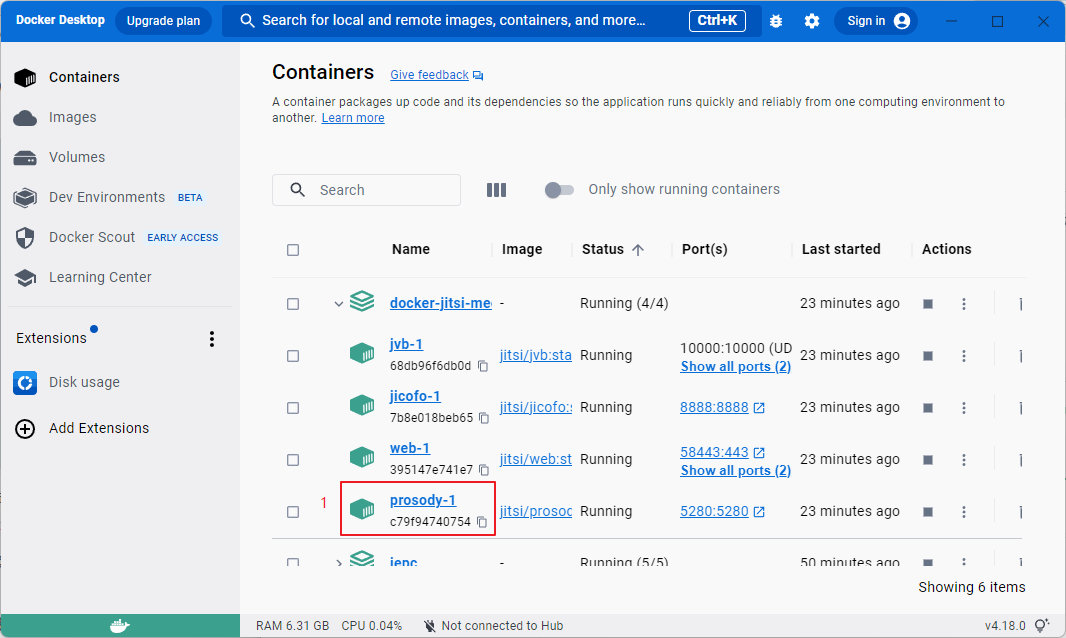This screenshot has width=1066, height=638.
Task: Open Images in sidebar
Action: click(73, 118)
